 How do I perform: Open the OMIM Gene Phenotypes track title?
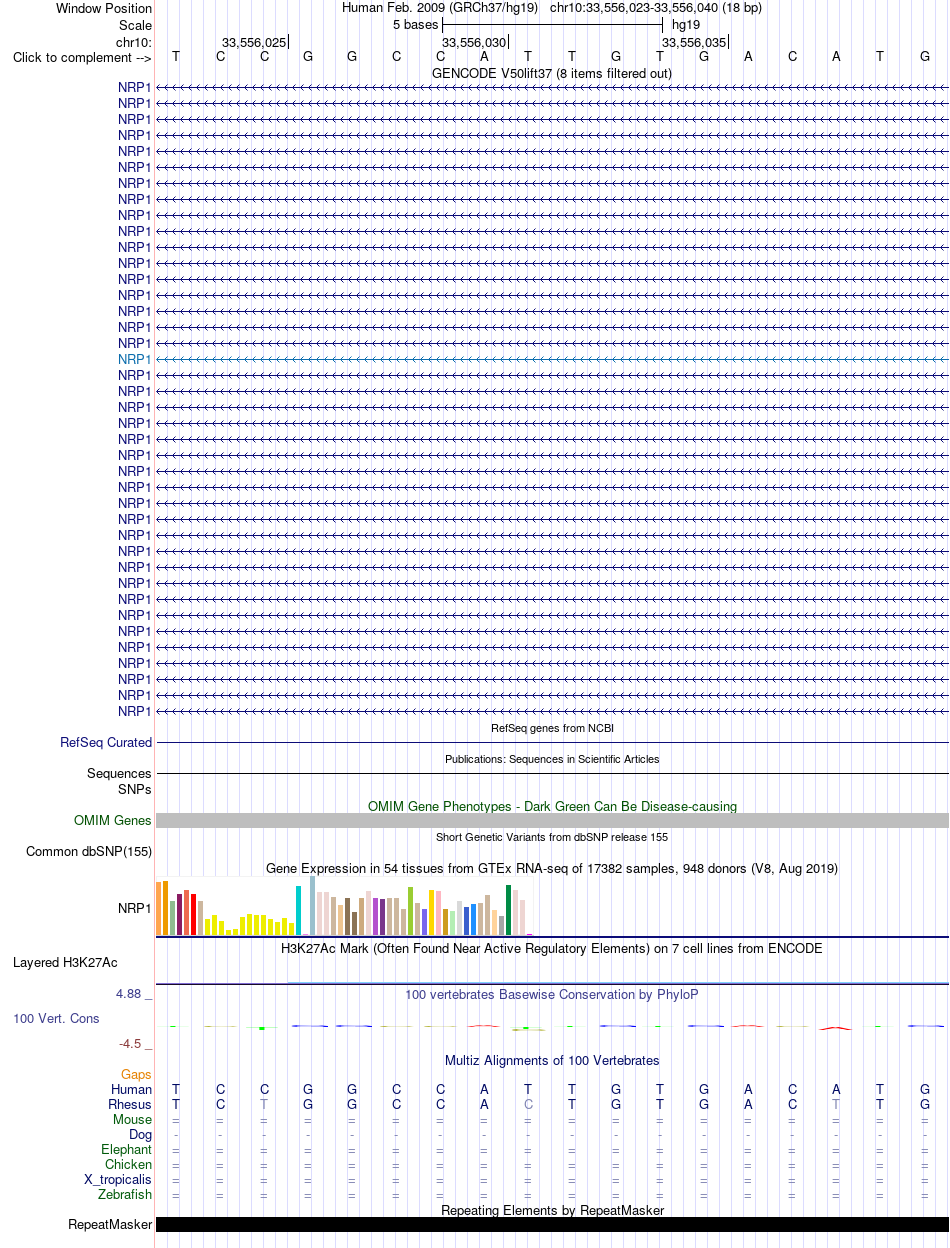coord(552,806)
